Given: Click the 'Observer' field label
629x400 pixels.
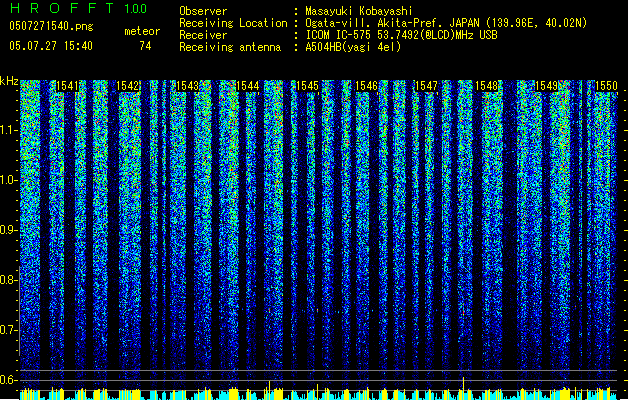Looking at the screenshot, I should (x=203, y=11).
